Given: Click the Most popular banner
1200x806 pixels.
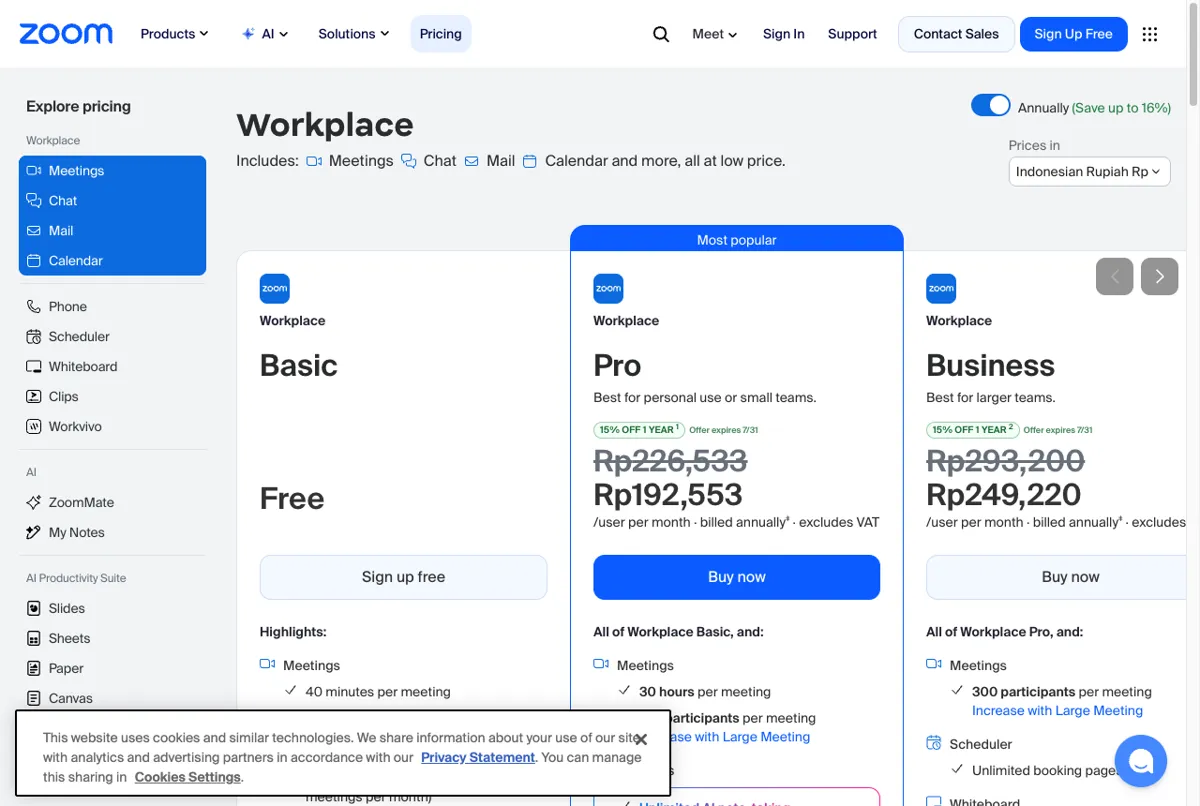Looking at the screenshot, I should tap(737, 239).
